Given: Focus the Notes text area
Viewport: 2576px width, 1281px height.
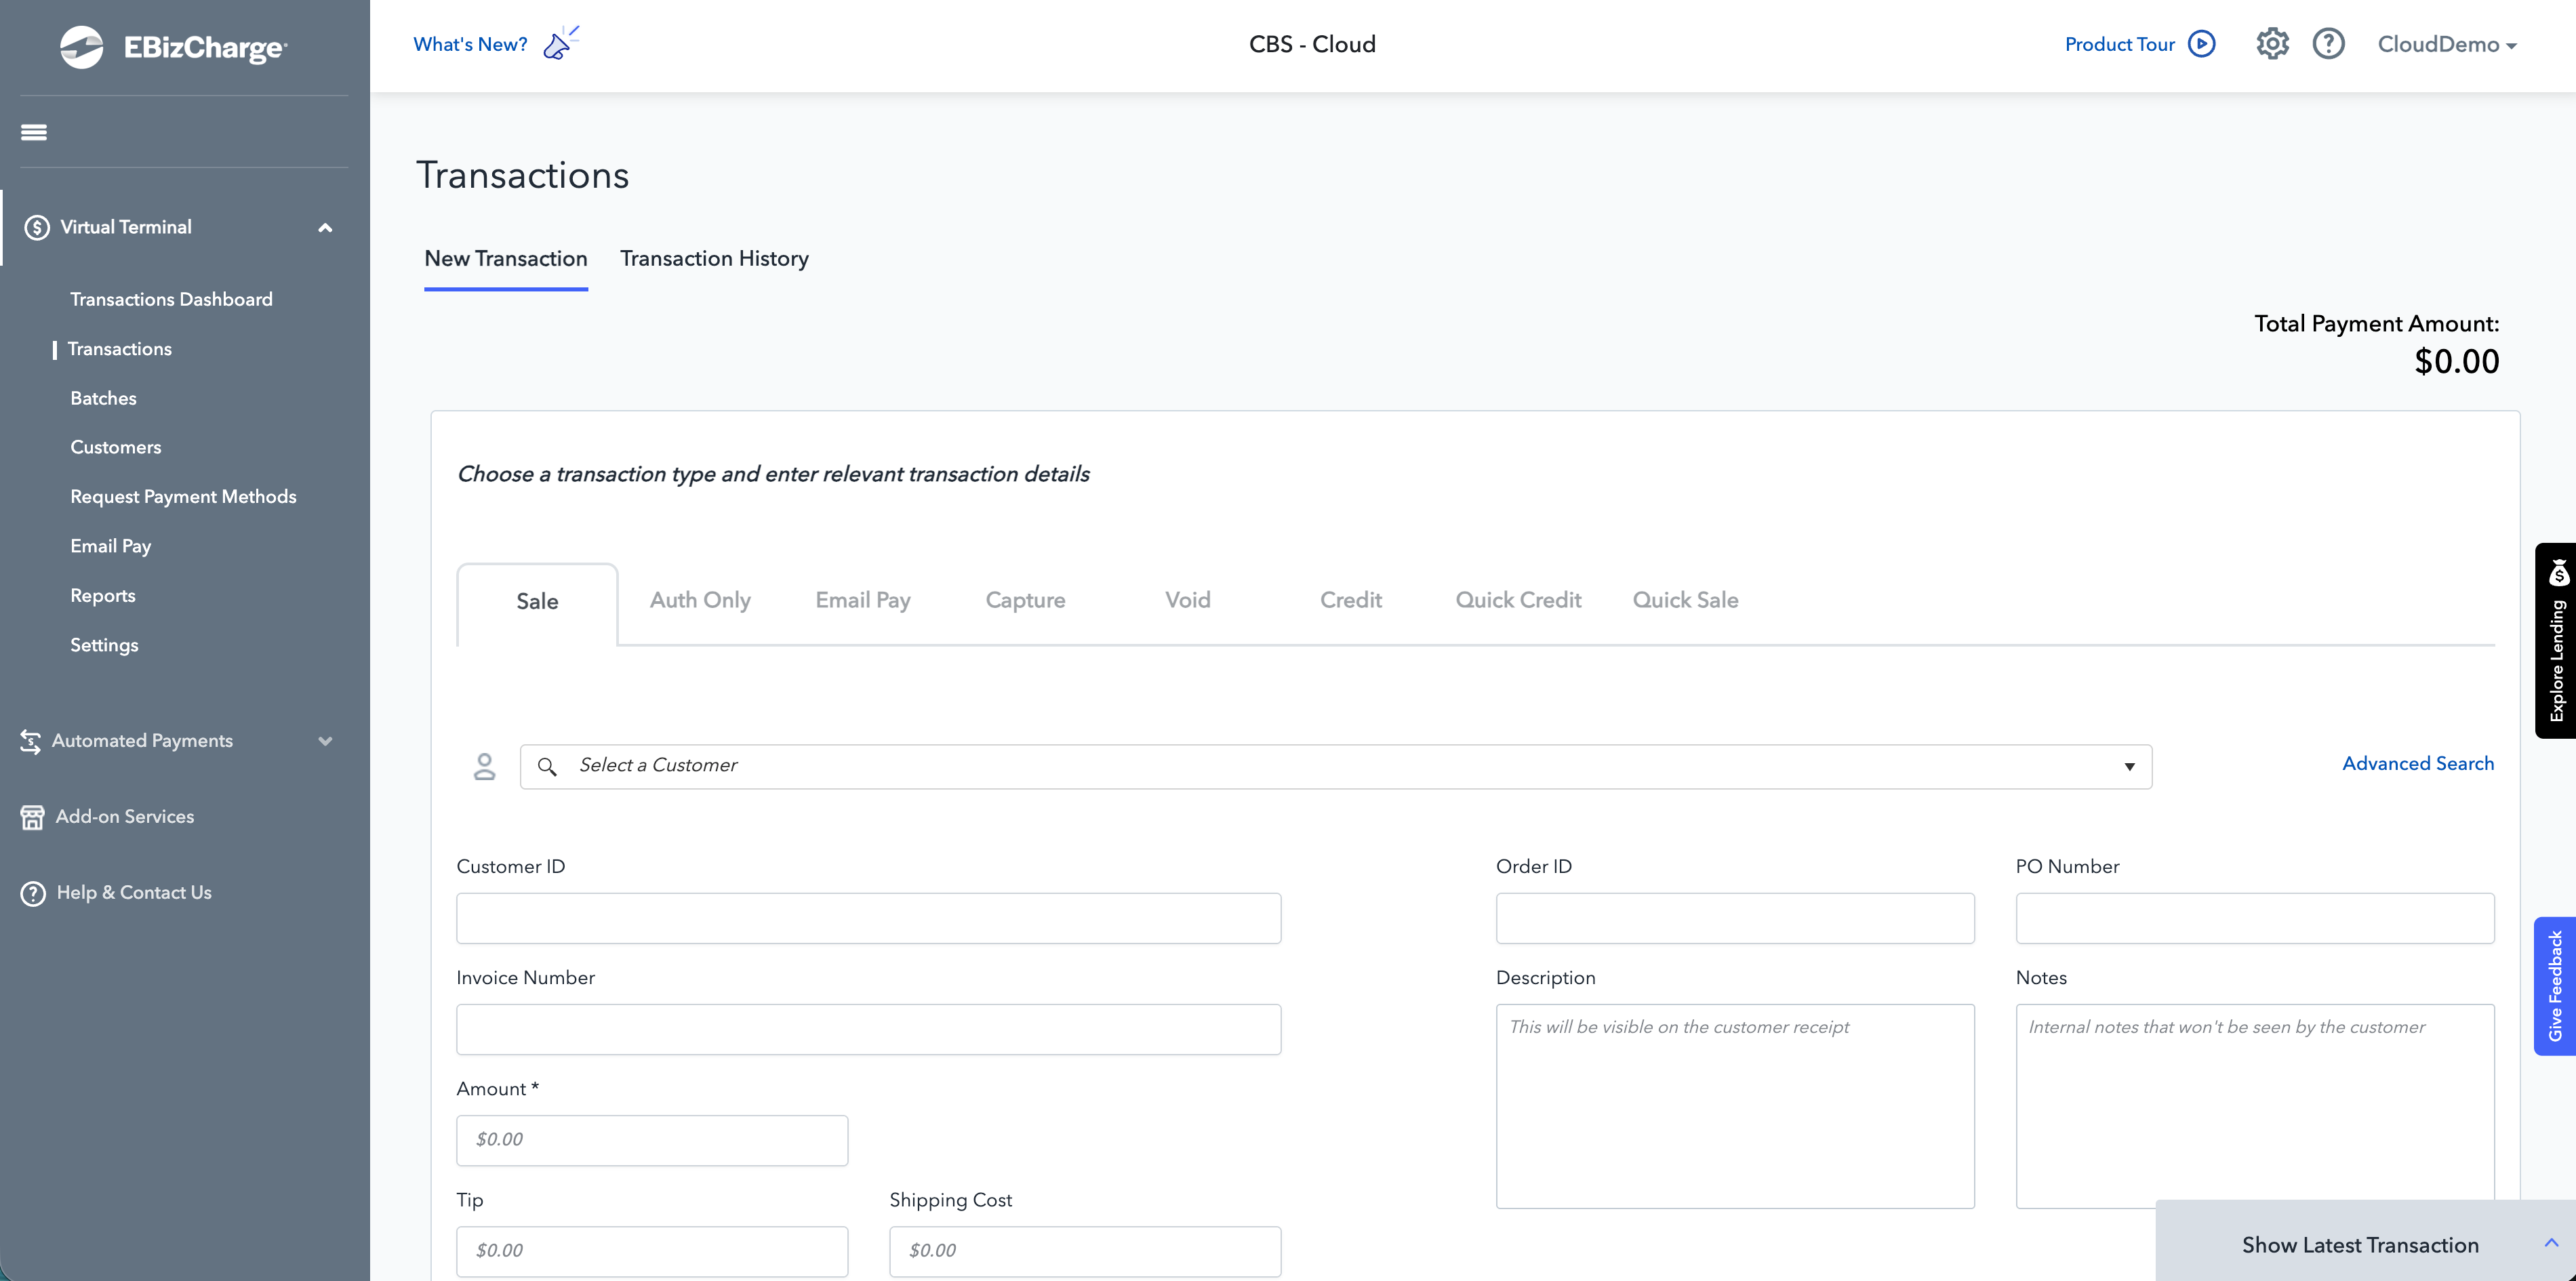Looking at the screenshot, I should 2255,1106.
